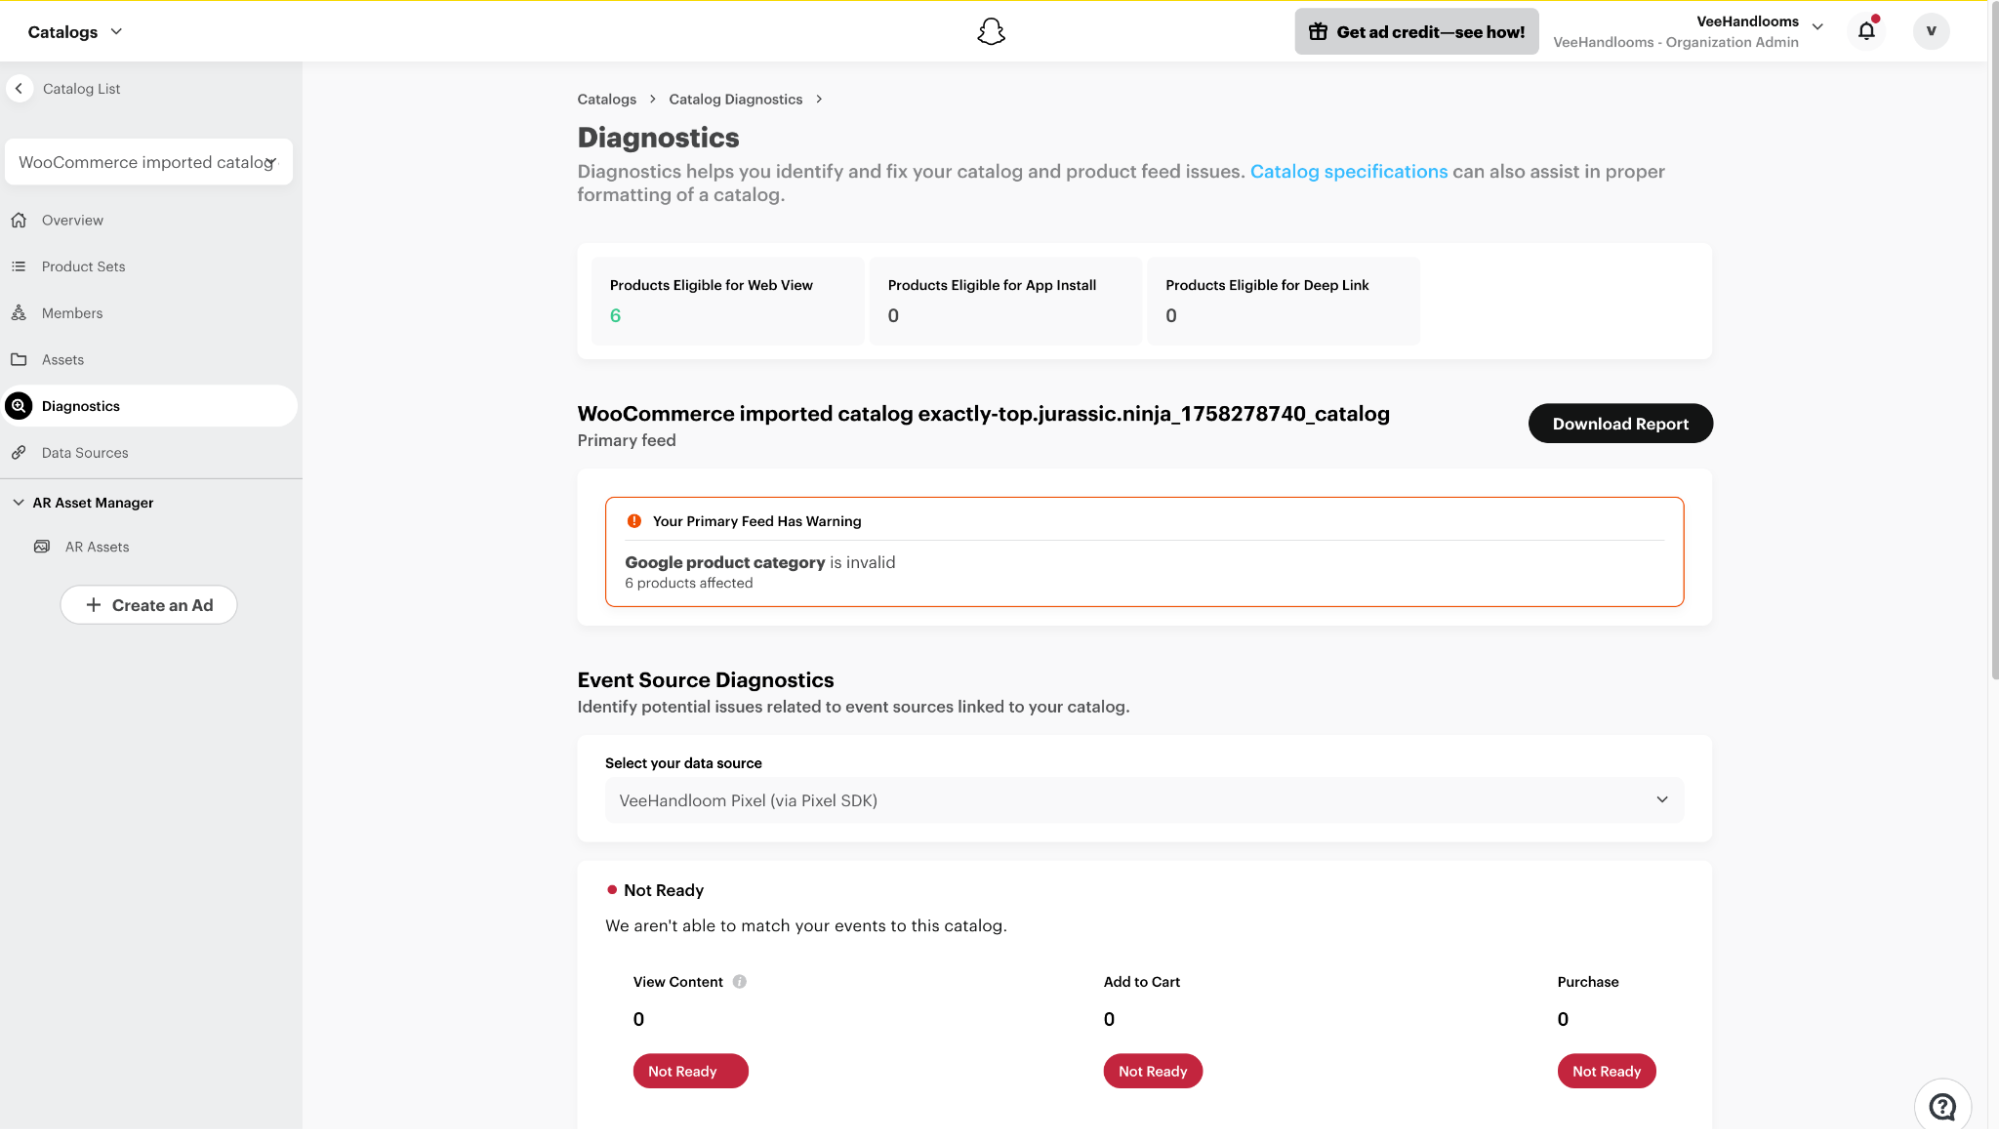Click the View Content info icon
The width and height of the screenshot is (1999, 1130).
click(739, 982)
